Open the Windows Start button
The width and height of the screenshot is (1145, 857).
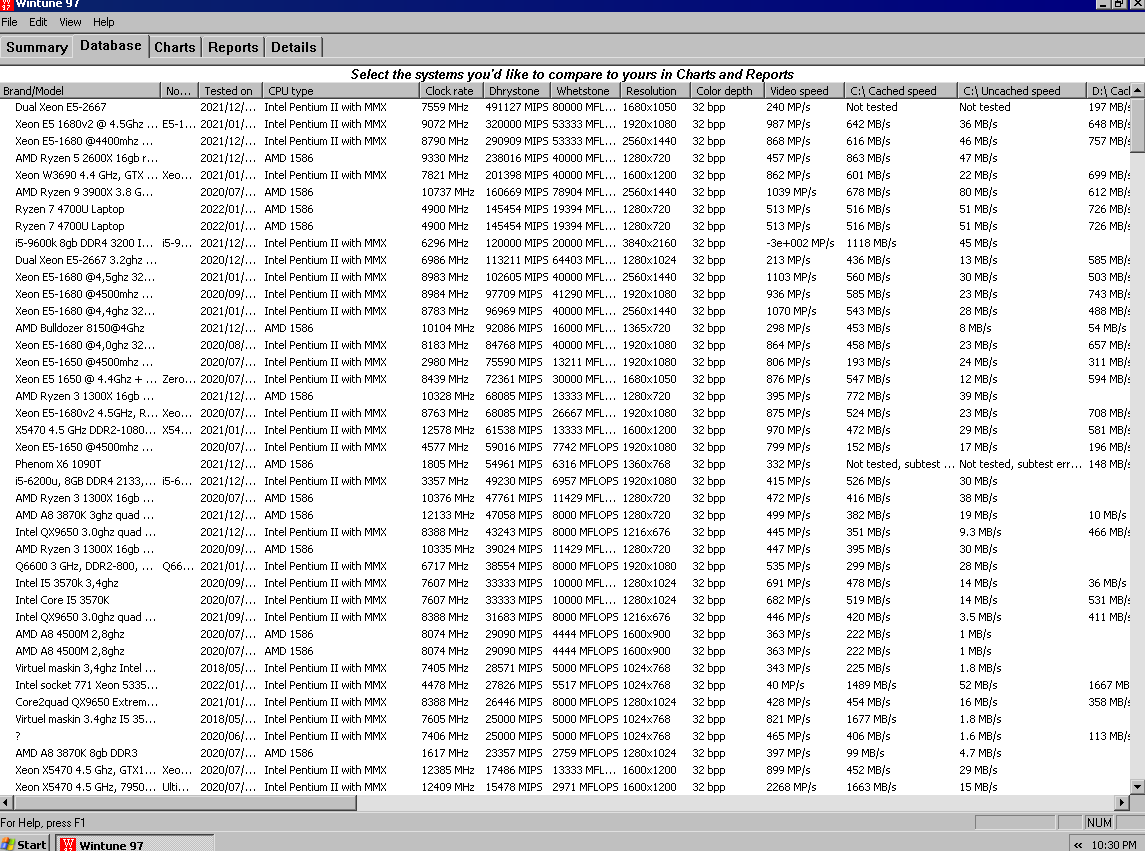click(25, 844)
